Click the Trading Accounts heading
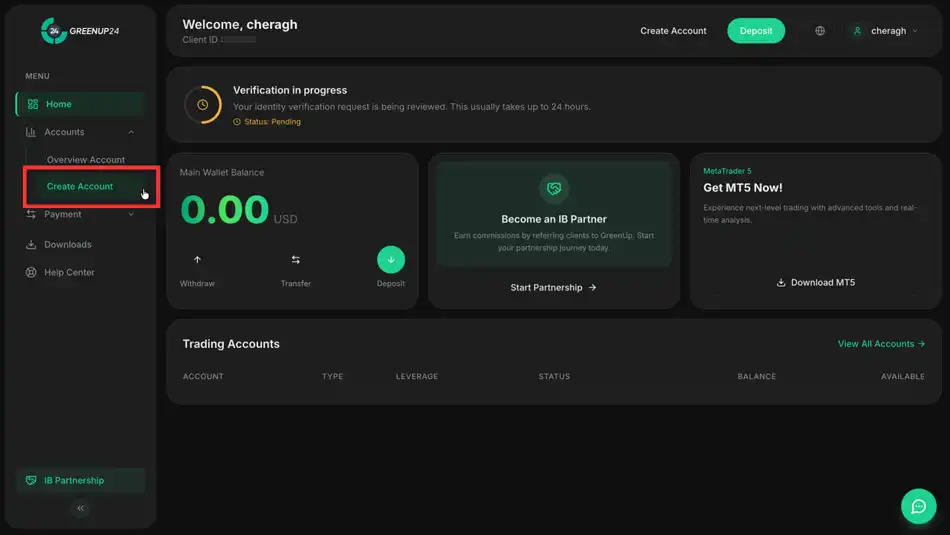This screenshot has width=950, height=535. 231,344
